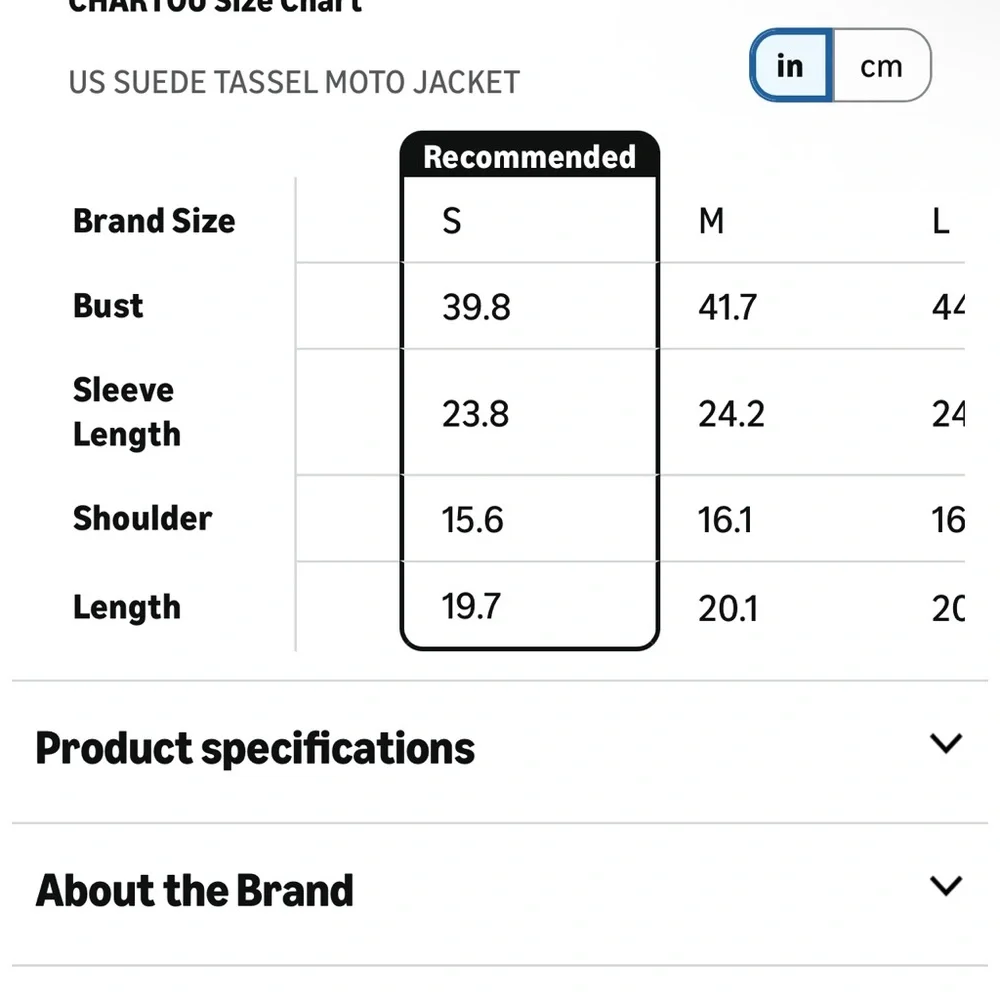Click the US SUEDE TASSEL MOTO JACKET title
Image resolution: width=1000 pixels, height=1000 pixels.
click(x=294, y=82)
